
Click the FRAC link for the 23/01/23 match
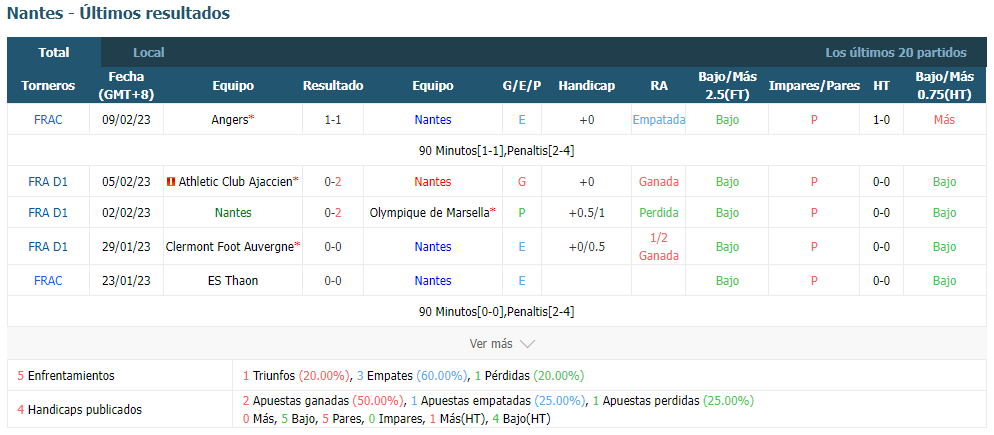coord(48,280)
